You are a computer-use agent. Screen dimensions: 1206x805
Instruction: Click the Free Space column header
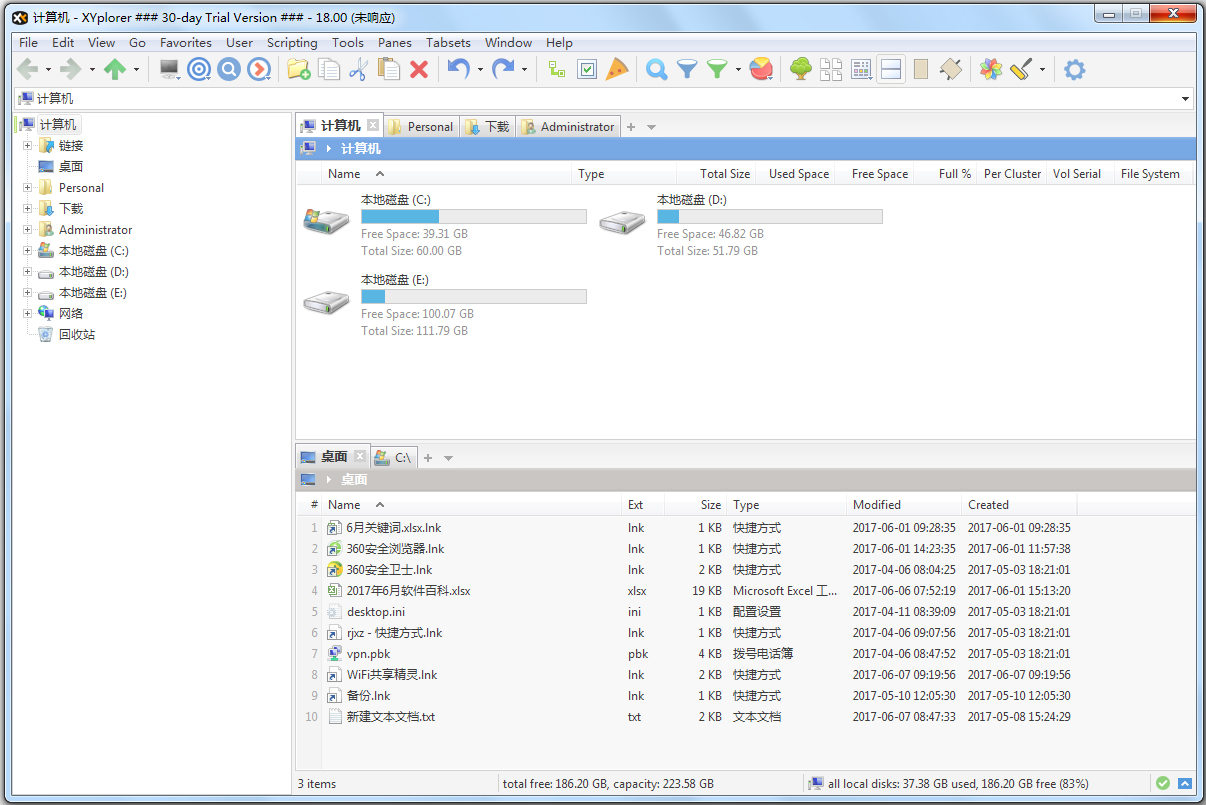click(x=879, y=174)
